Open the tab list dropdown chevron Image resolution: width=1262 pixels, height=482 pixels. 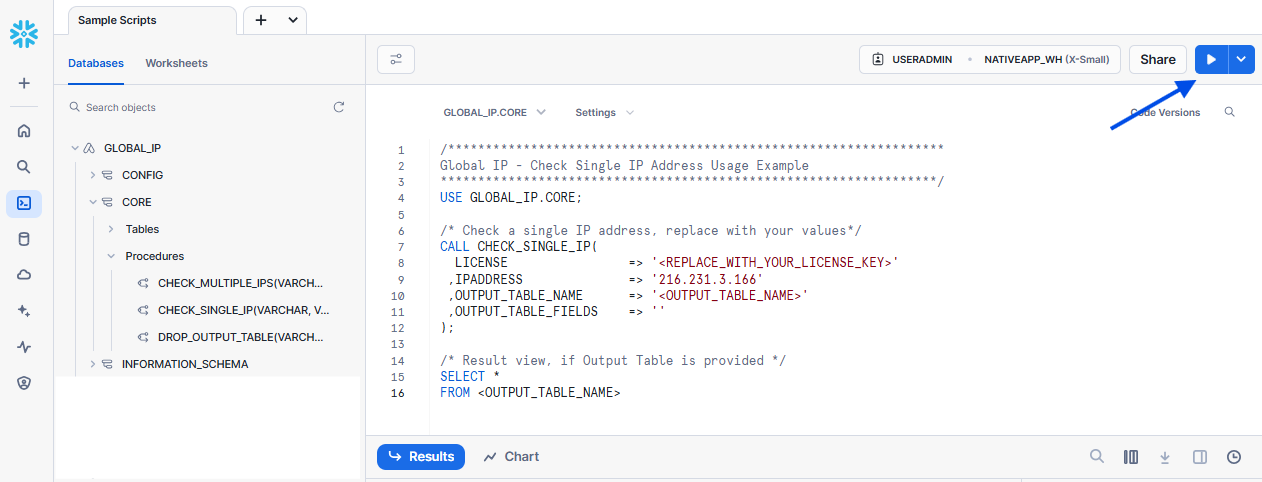(292, 20)
